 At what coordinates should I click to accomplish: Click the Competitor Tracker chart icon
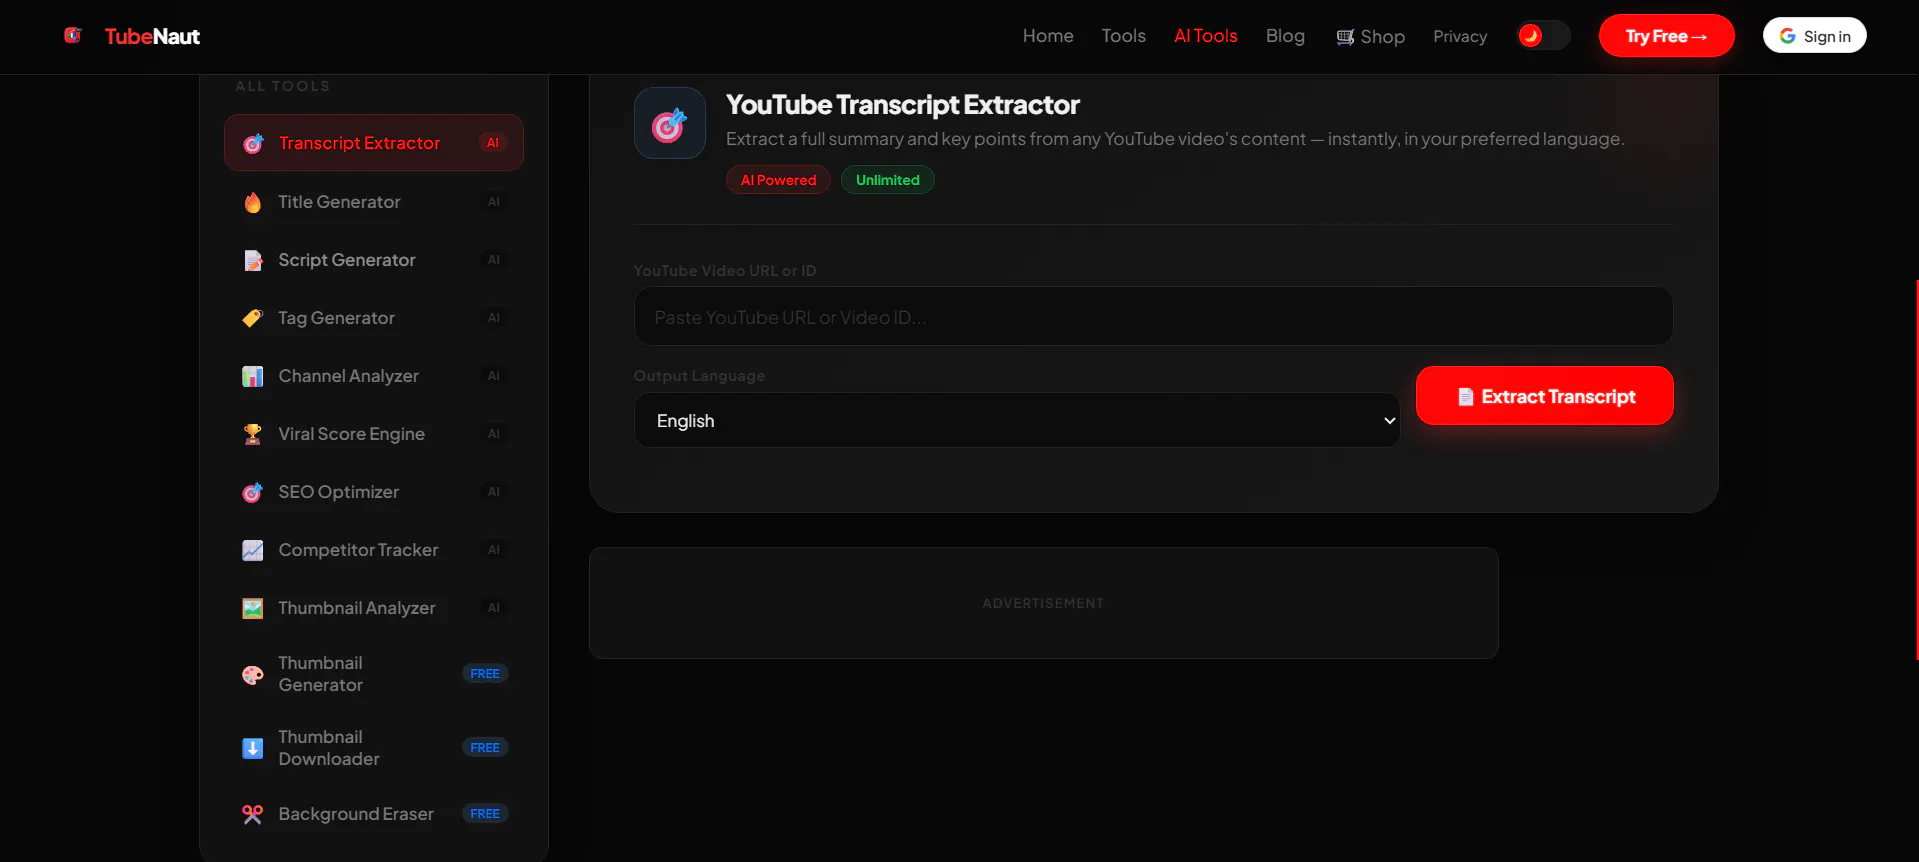(253, 550)
